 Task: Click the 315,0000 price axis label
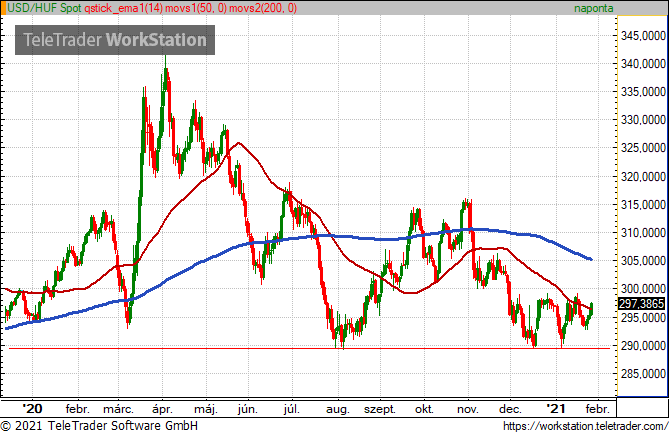(643, 205)
